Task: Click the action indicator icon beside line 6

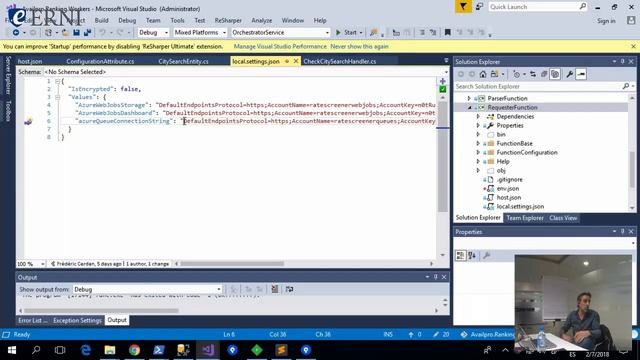Action: tap(28, 121)
